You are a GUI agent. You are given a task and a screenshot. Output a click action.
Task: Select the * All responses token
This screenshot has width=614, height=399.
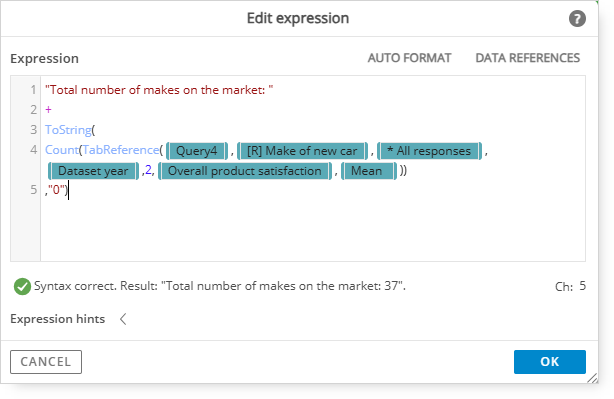(x=429, y=151)
